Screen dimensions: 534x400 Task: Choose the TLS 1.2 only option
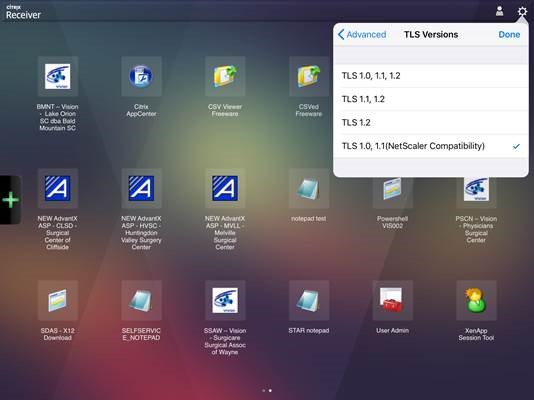431,123
